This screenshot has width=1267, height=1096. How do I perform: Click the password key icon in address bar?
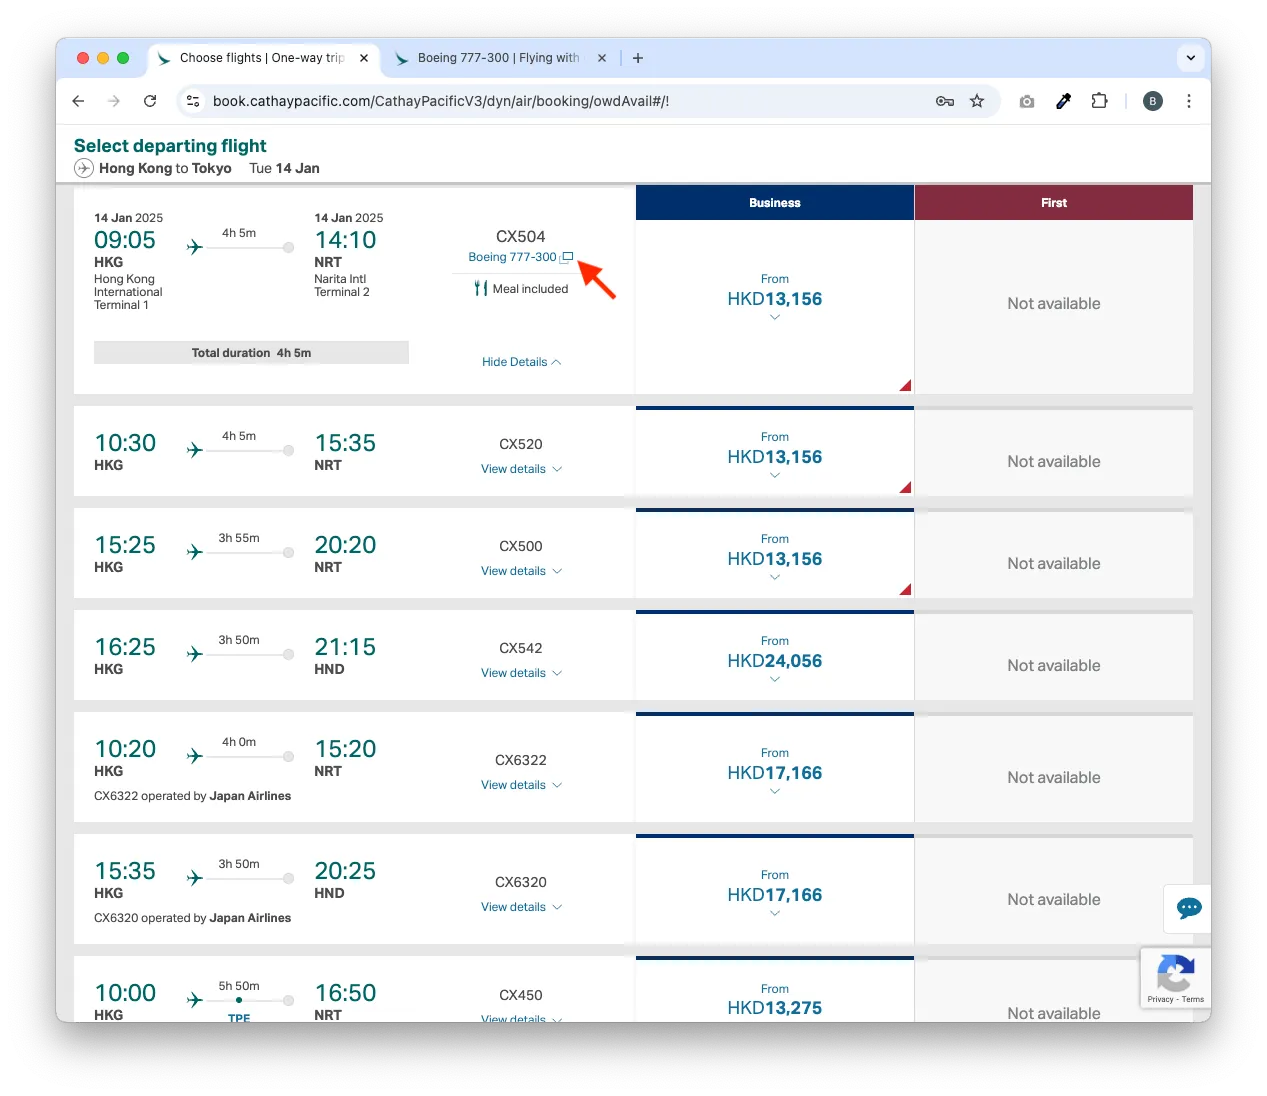tap(944, 101)
